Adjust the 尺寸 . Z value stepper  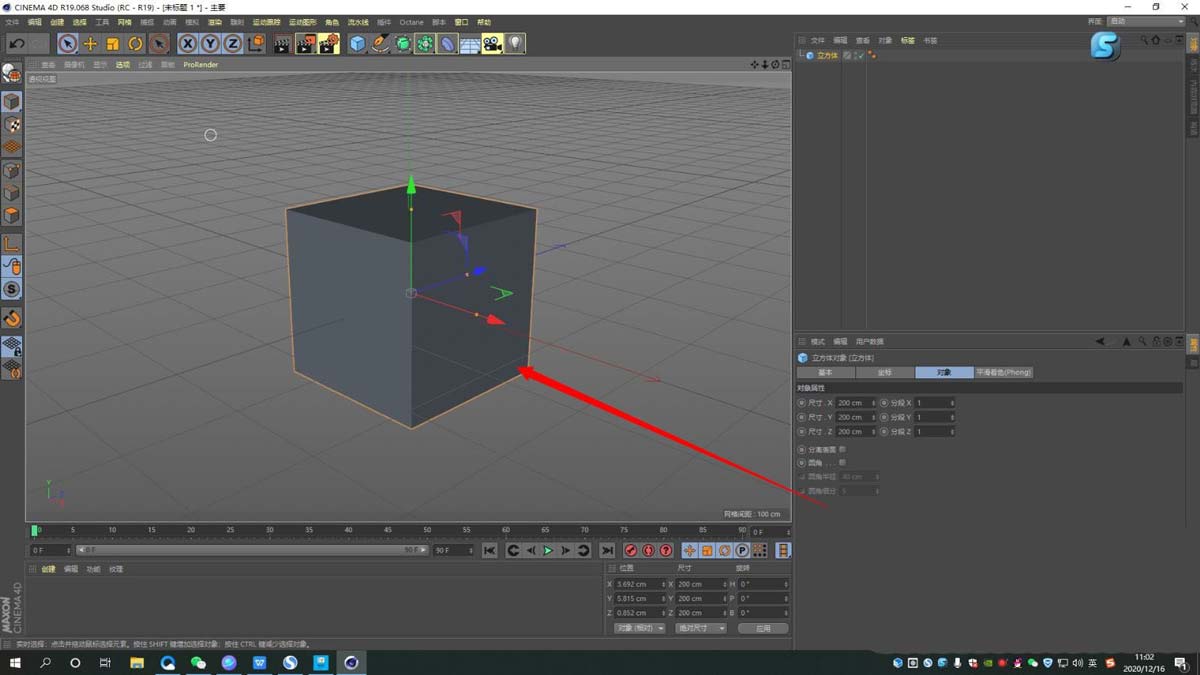(x=874, y=432)
